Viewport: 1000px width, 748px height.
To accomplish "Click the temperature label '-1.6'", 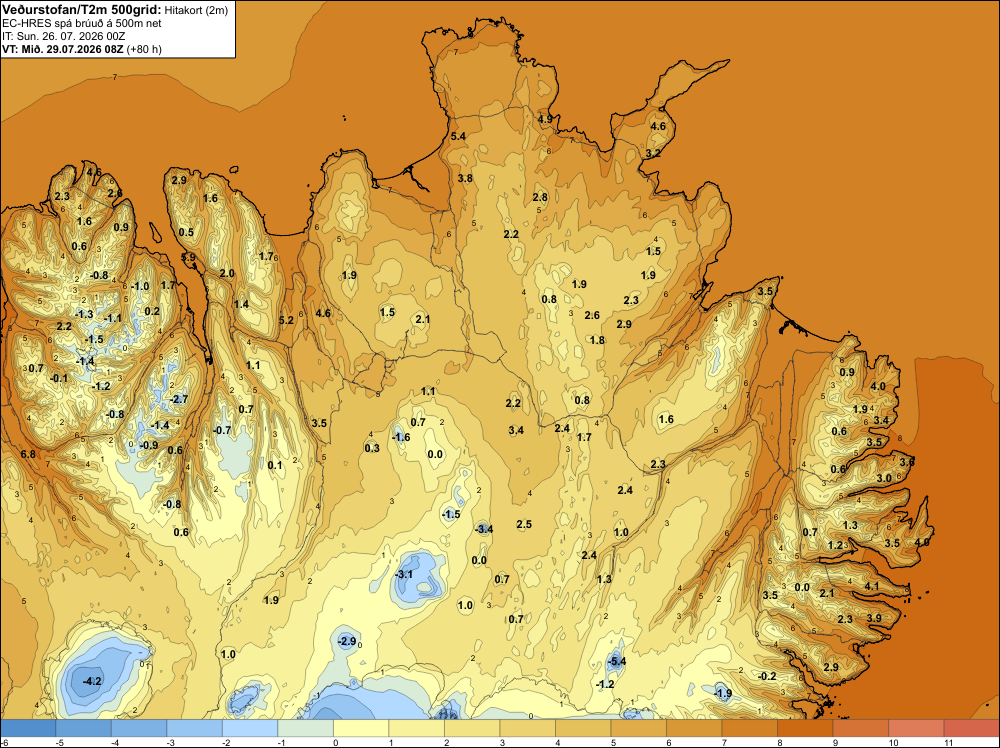I will click(401, 437).
